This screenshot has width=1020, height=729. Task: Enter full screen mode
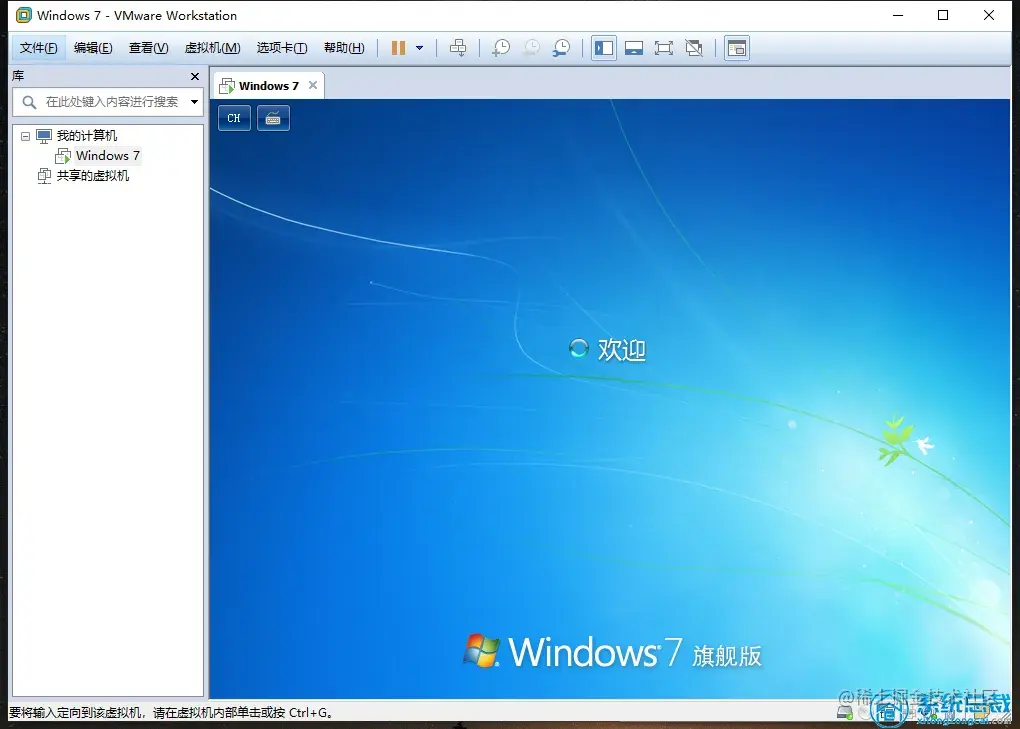click(x=664, y=47)
